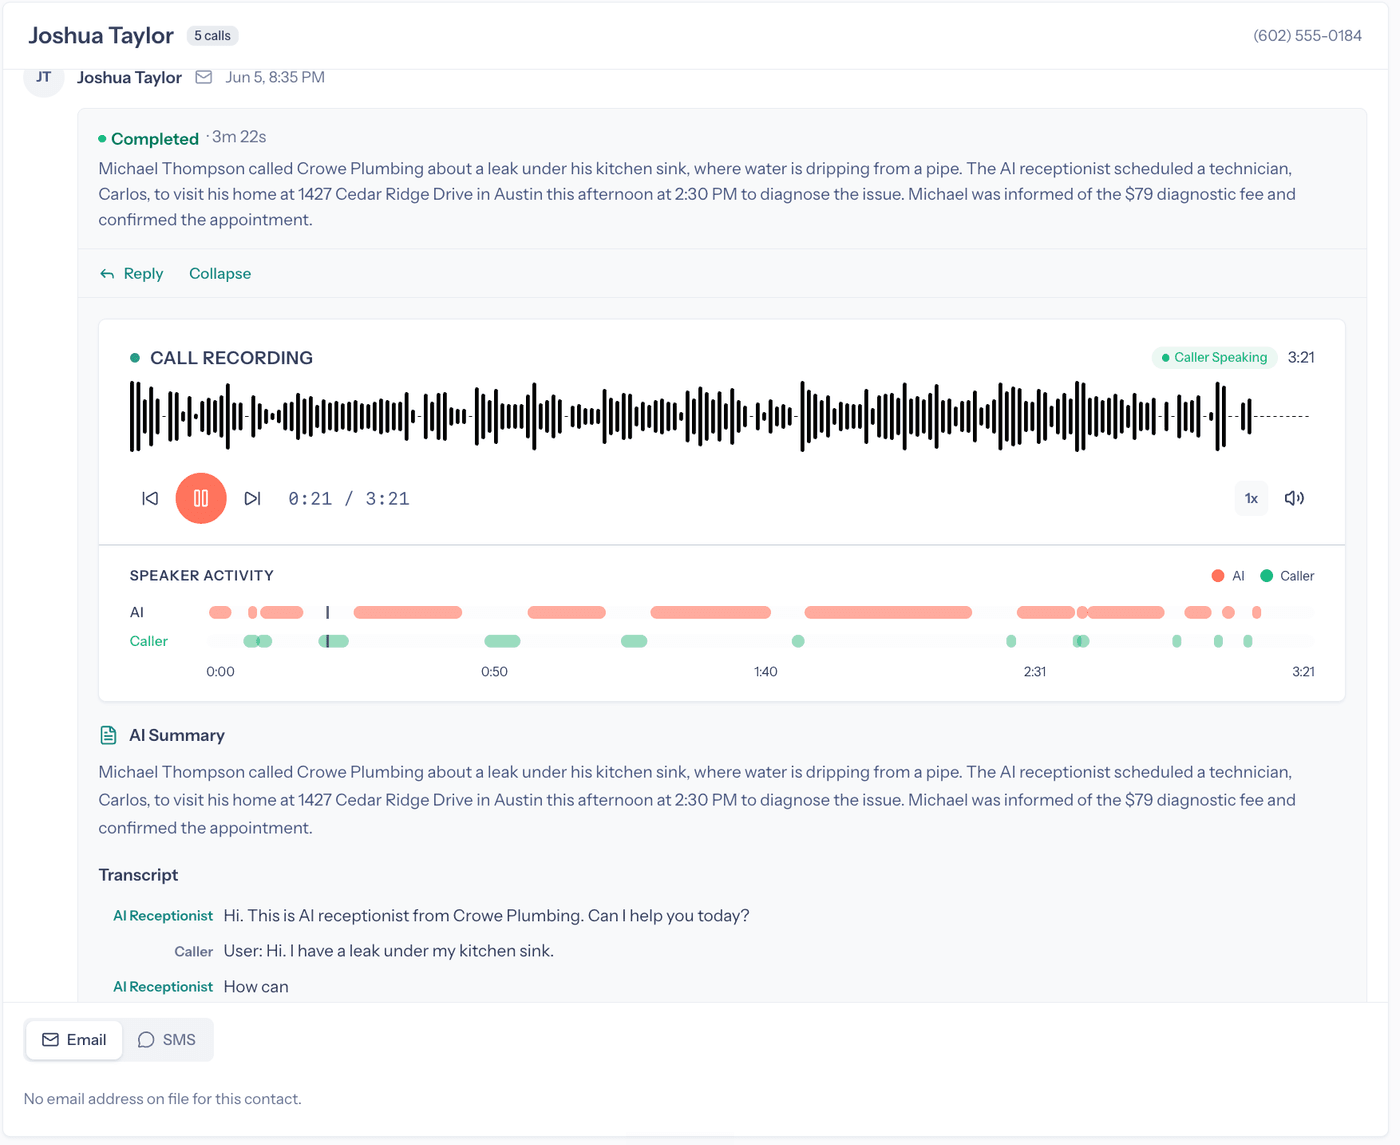Viewport: 1400px width, 1145px height.
Task: Click the red AI legend dot
Action: pyautogui.click(x=1218, y=576)
